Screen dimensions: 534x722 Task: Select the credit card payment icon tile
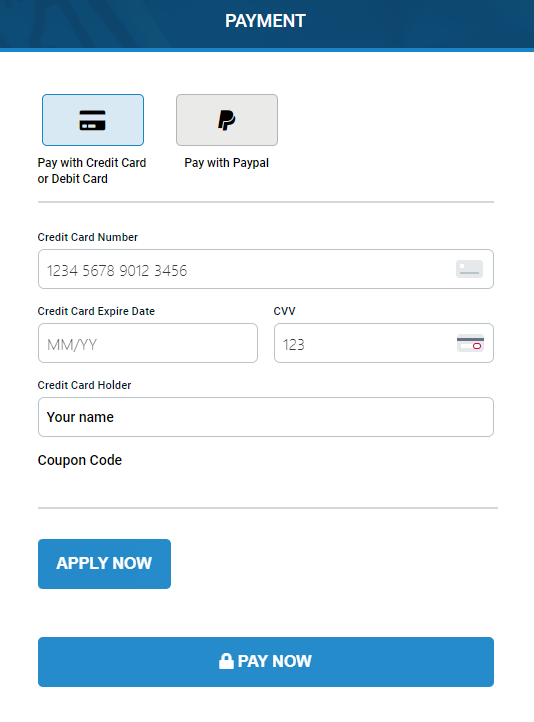coord(93,120)
